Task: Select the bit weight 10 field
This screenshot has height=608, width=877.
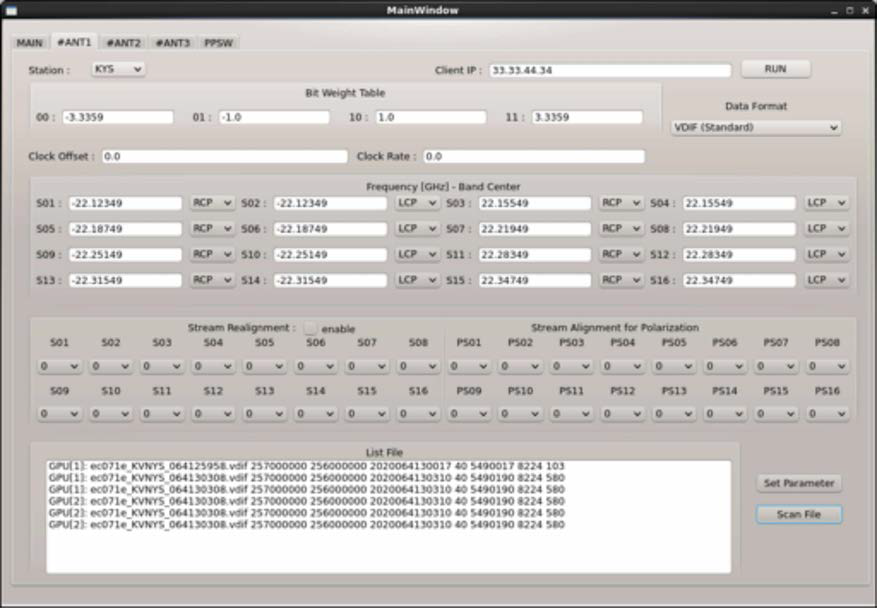Action: (x=431, y=117)
